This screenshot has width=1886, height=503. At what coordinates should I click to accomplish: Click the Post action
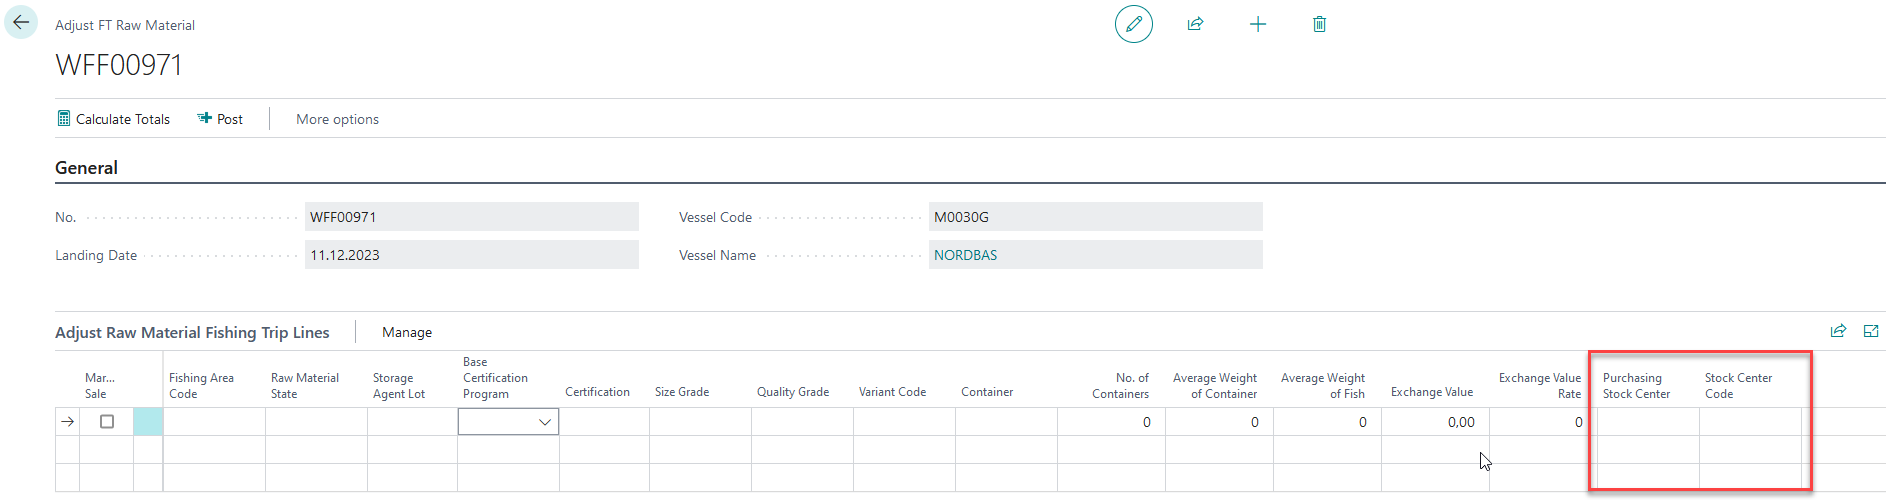(220, 119)
